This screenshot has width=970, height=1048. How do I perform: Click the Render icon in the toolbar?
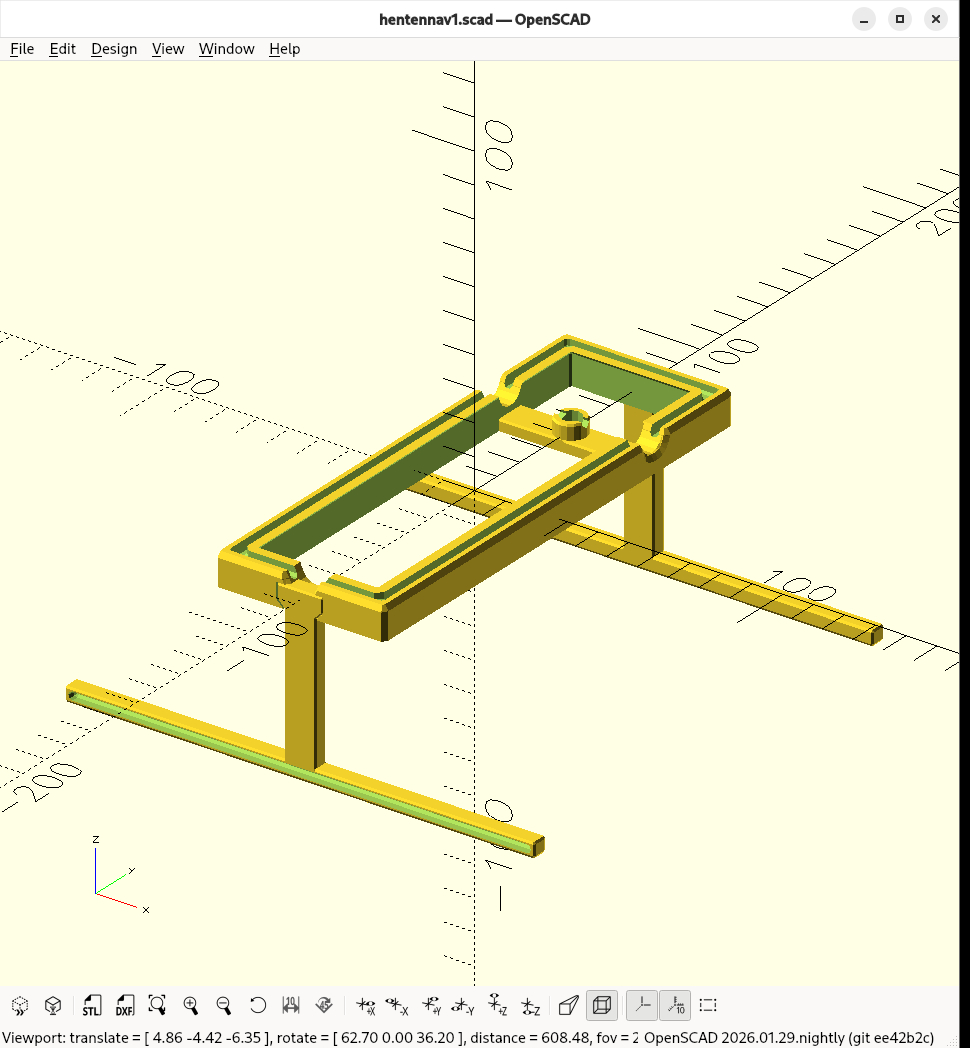[54, 1005]
